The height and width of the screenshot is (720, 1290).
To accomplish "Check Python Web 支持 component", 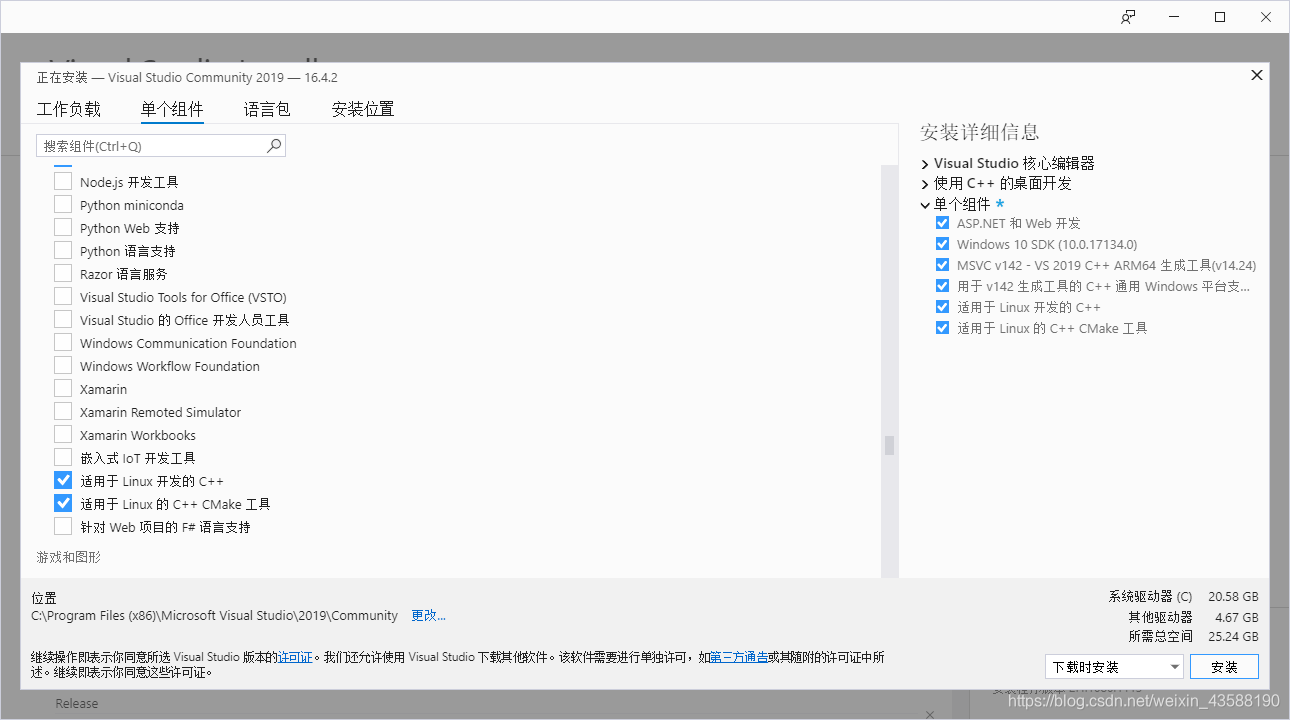I will click(x=63, y=228).
